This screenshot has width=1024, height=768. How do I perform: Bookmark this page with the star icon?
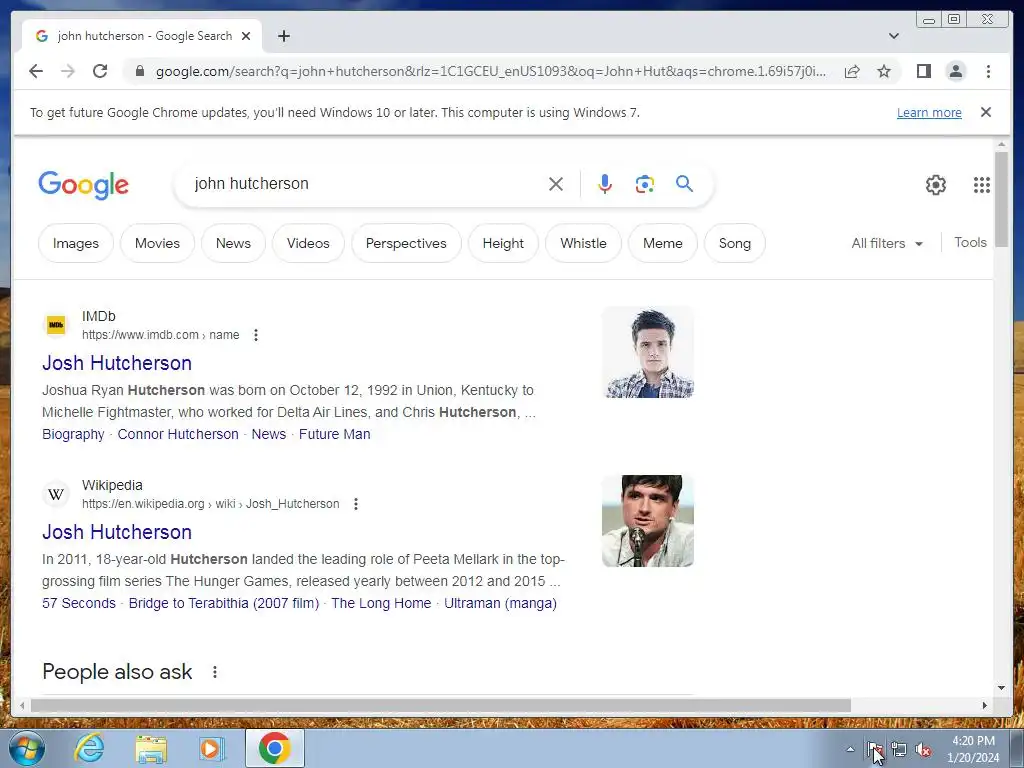[884, 71]
